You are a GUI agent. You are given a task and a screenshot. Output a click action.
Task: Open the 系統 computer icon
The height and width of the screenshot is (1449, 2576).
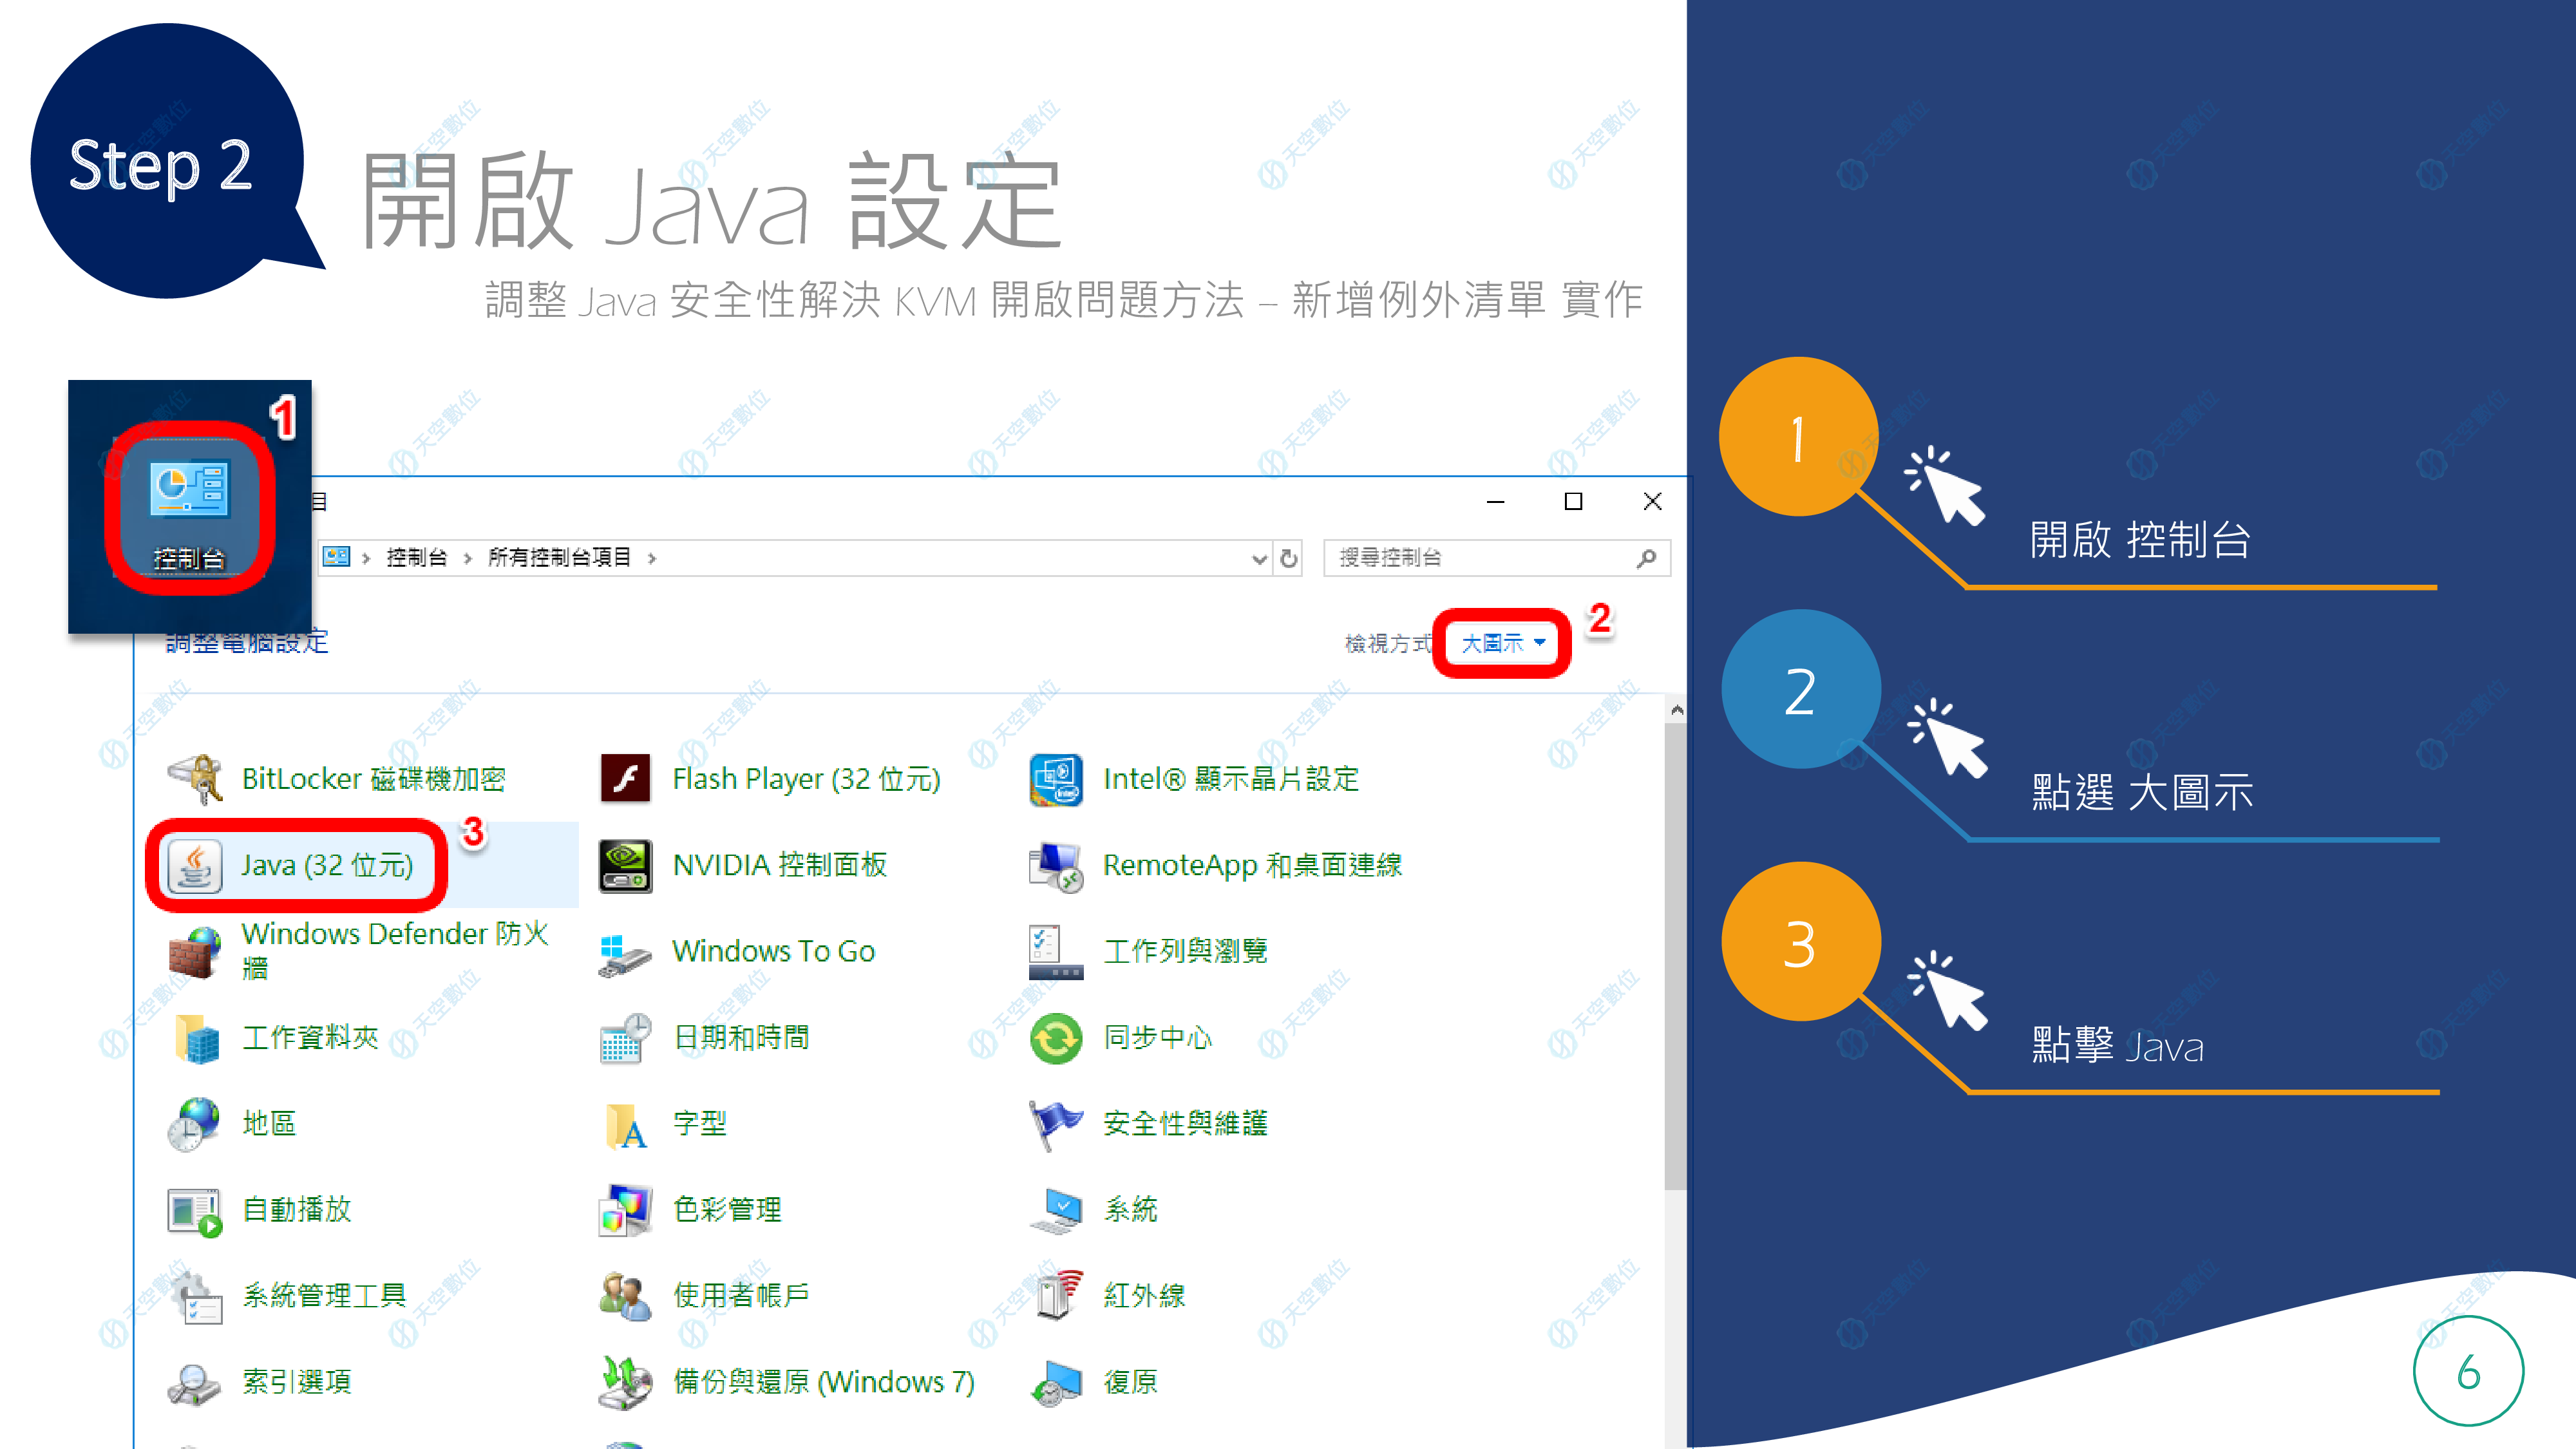(1056, 1210)
